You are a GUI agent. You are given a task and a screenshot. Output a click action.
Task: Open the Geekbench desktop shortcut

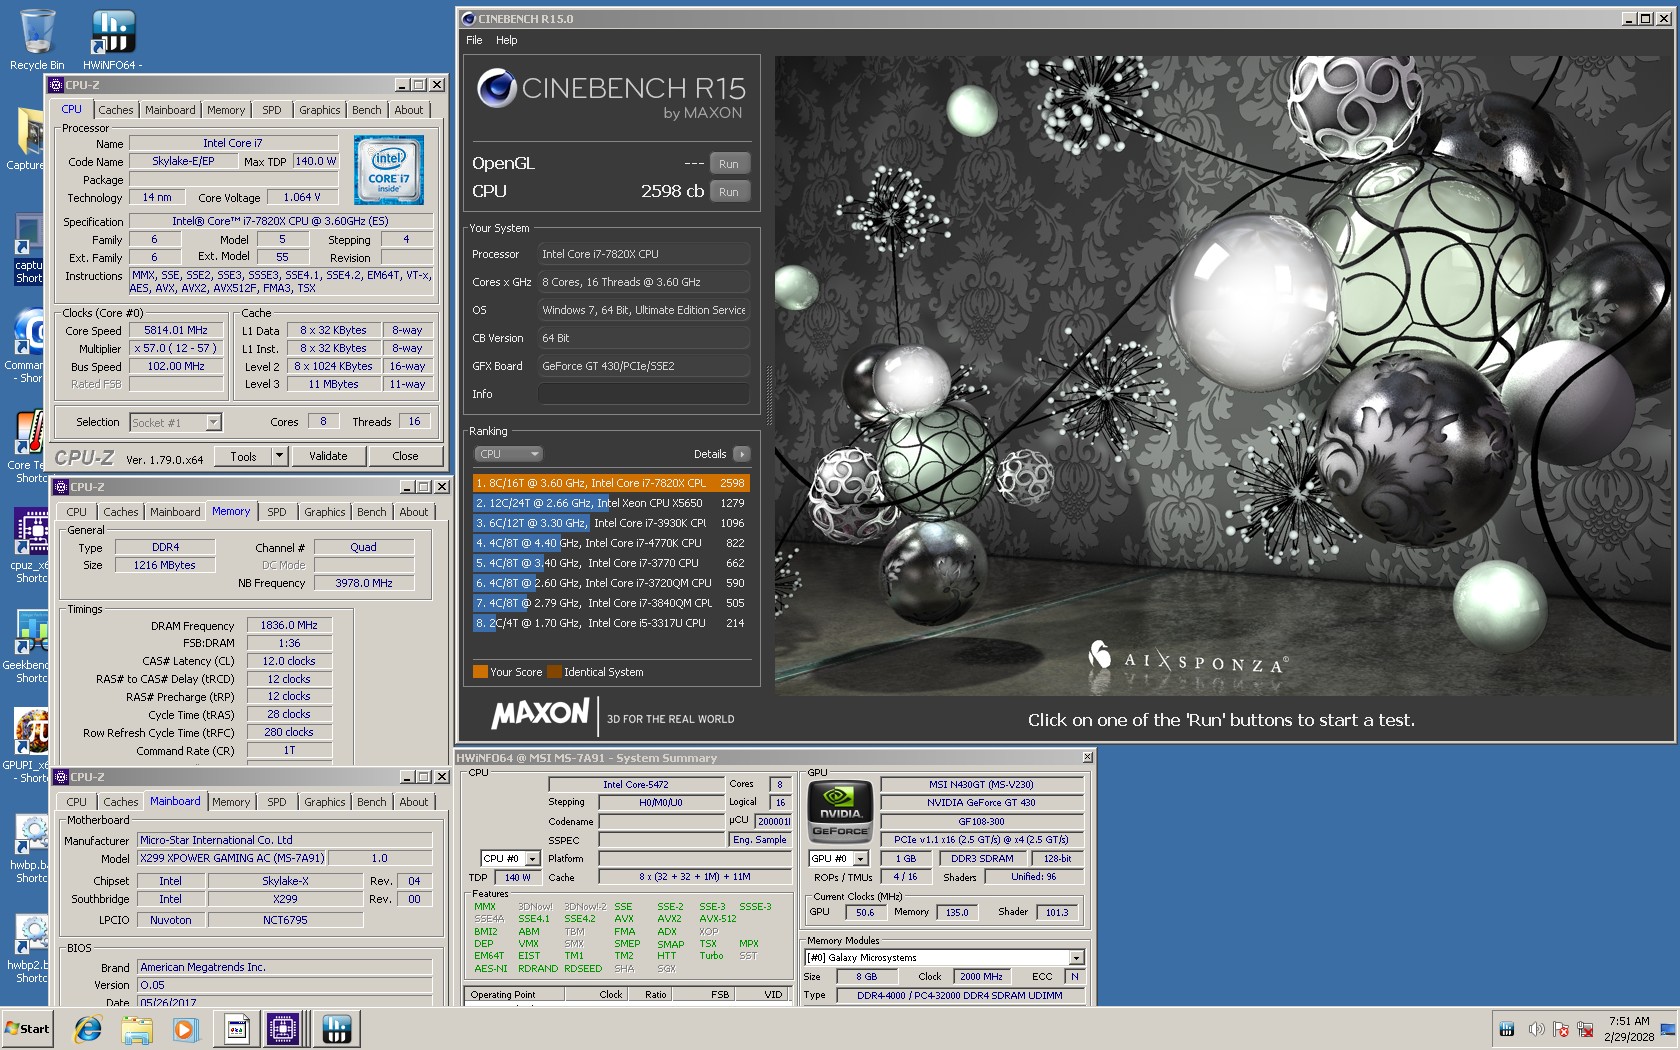pyautogui.click(x=28, y=645)
